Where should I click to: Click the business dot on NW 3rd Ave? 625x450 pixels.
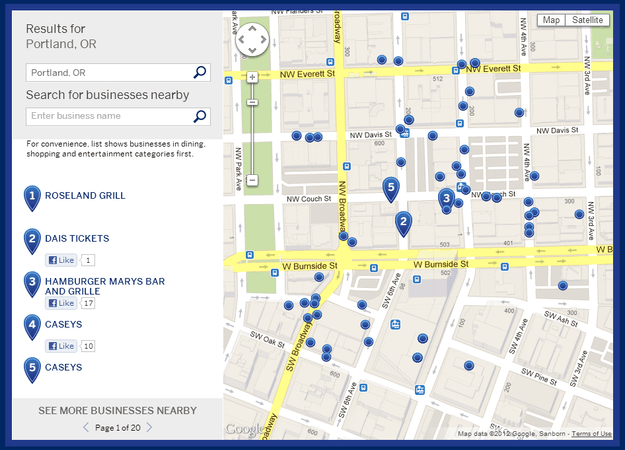click(x=579, y=214)
